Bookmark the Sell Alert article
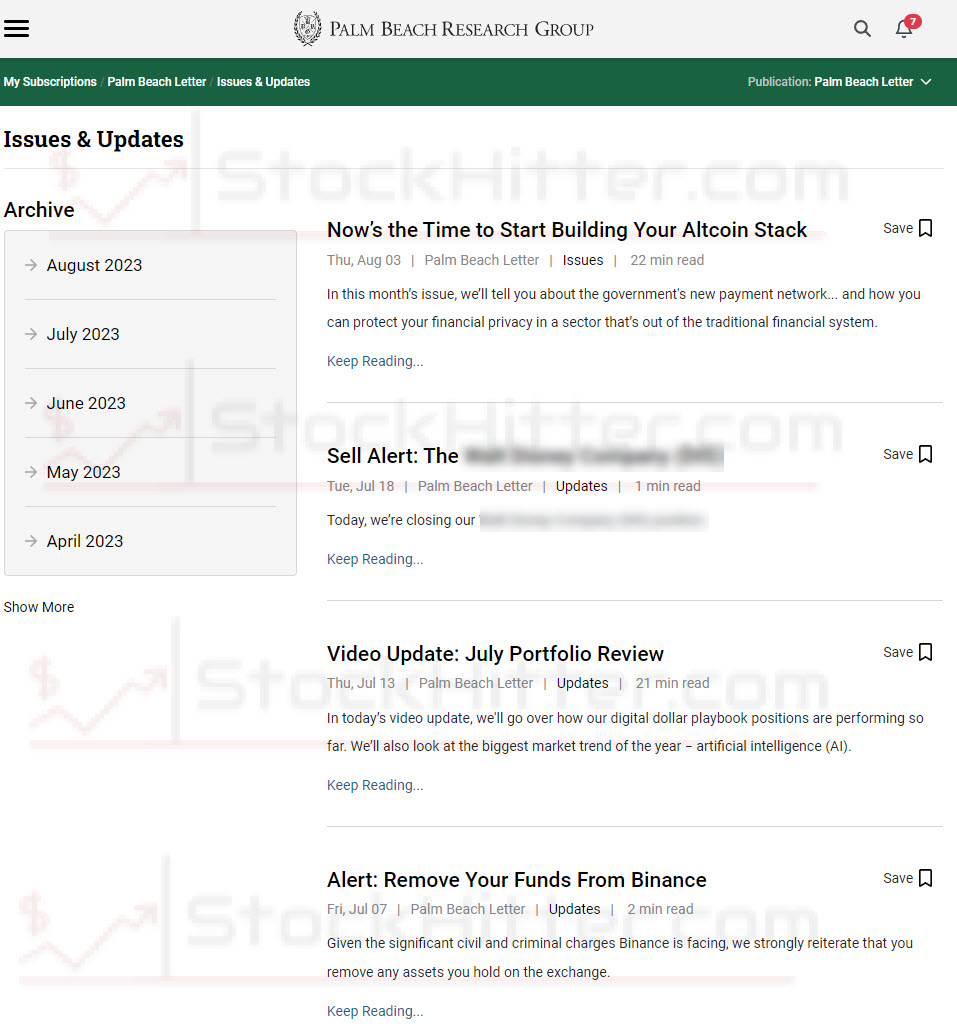This screenshot has height=1027, width=957. [x=925, y=454]
